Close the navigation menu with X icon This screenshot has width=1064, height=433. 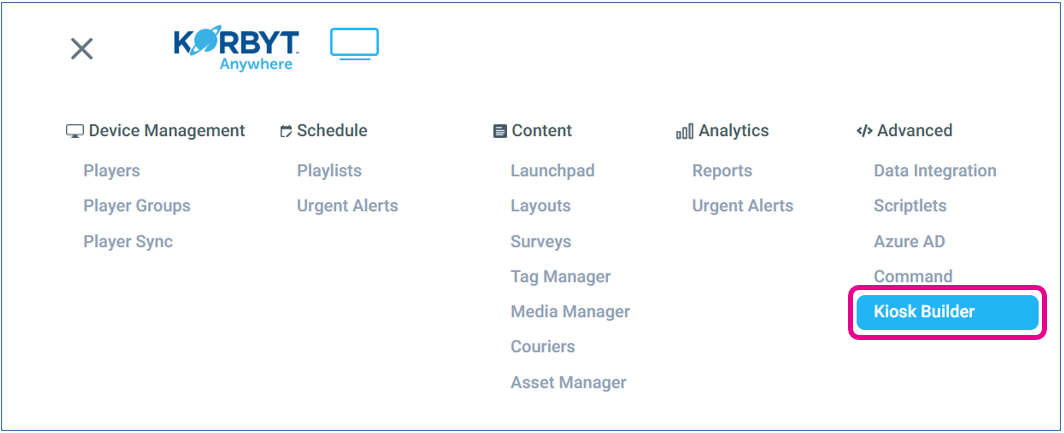point(82,49)
